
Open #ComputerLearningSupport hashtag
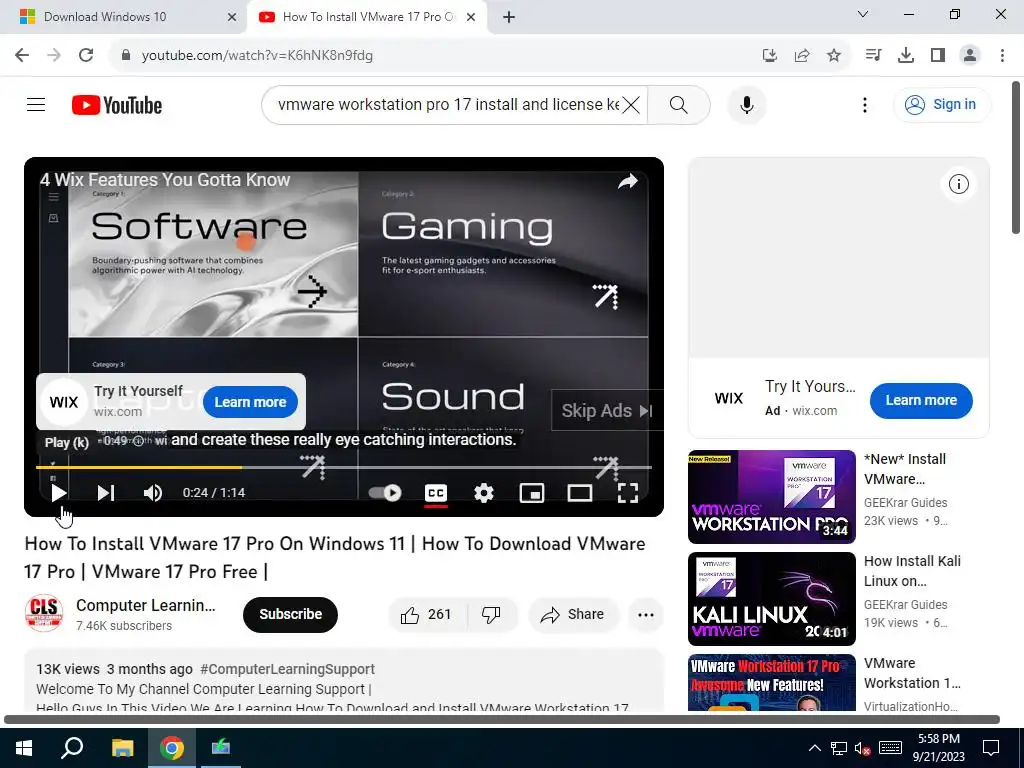tap(287, 669)
